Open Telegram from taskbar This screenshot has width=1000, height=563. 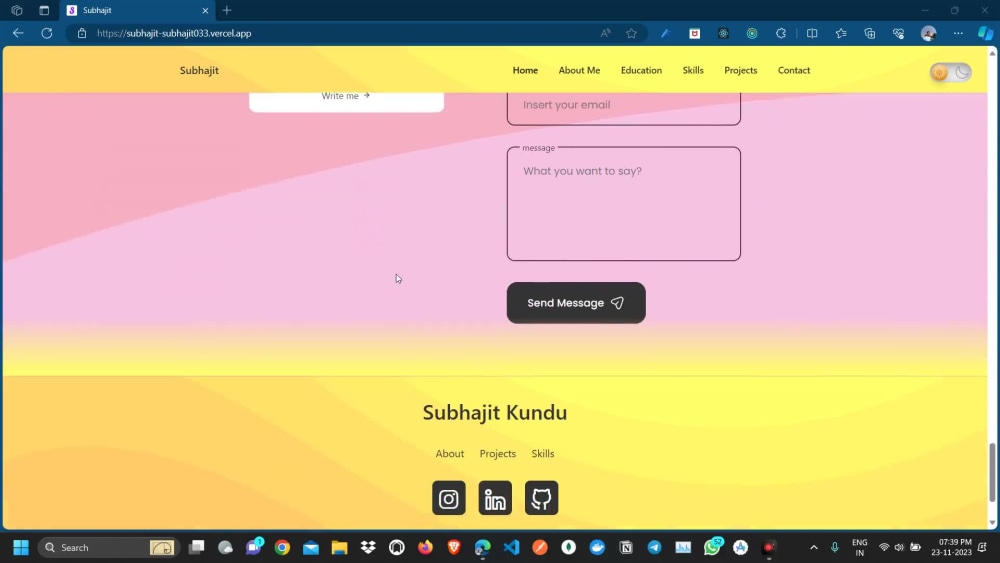click(654, 547)
